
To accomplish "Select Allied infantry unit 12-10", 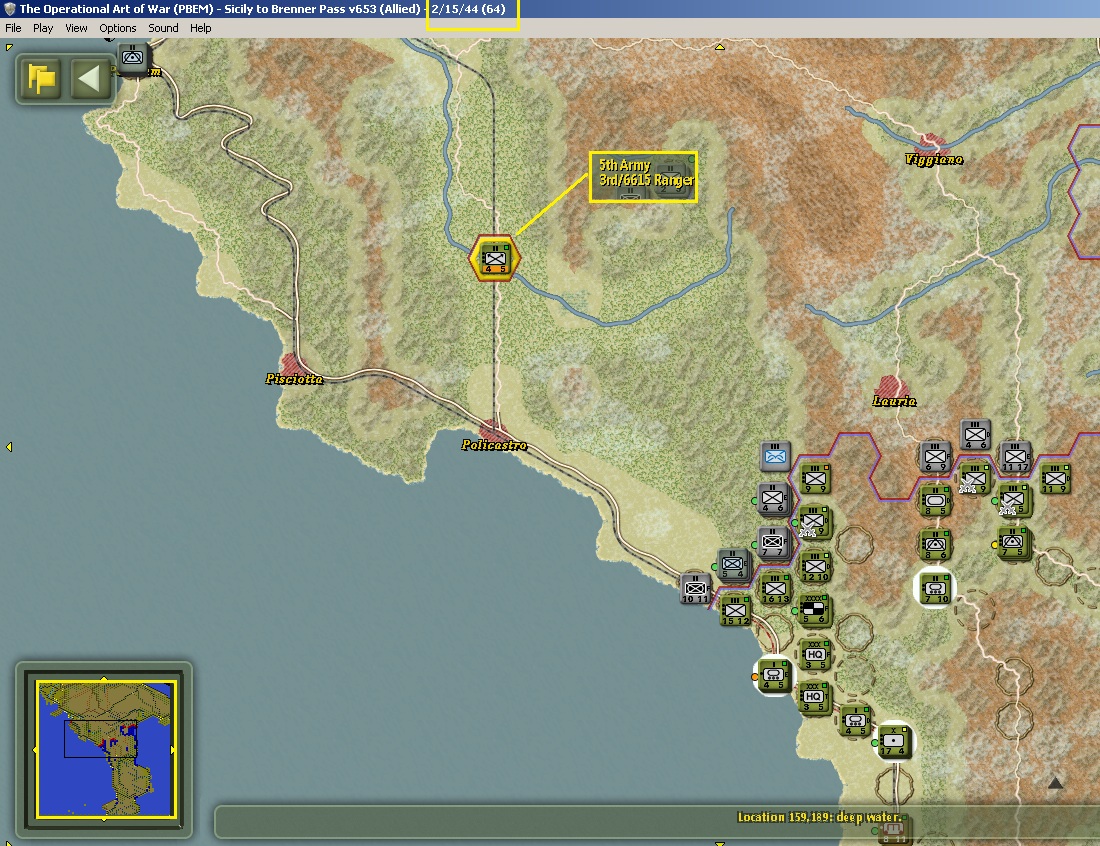I will coord(815,567).
